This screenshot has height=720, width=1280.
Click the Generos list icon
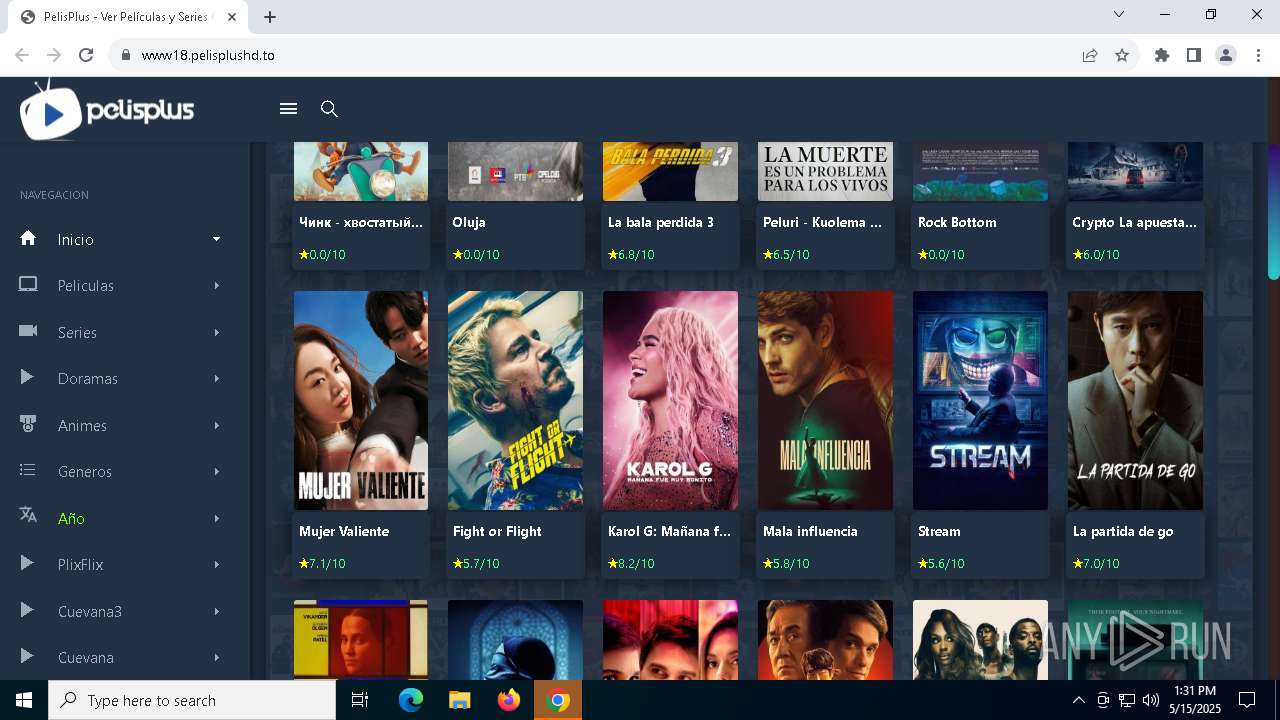[x=28, y=470]
